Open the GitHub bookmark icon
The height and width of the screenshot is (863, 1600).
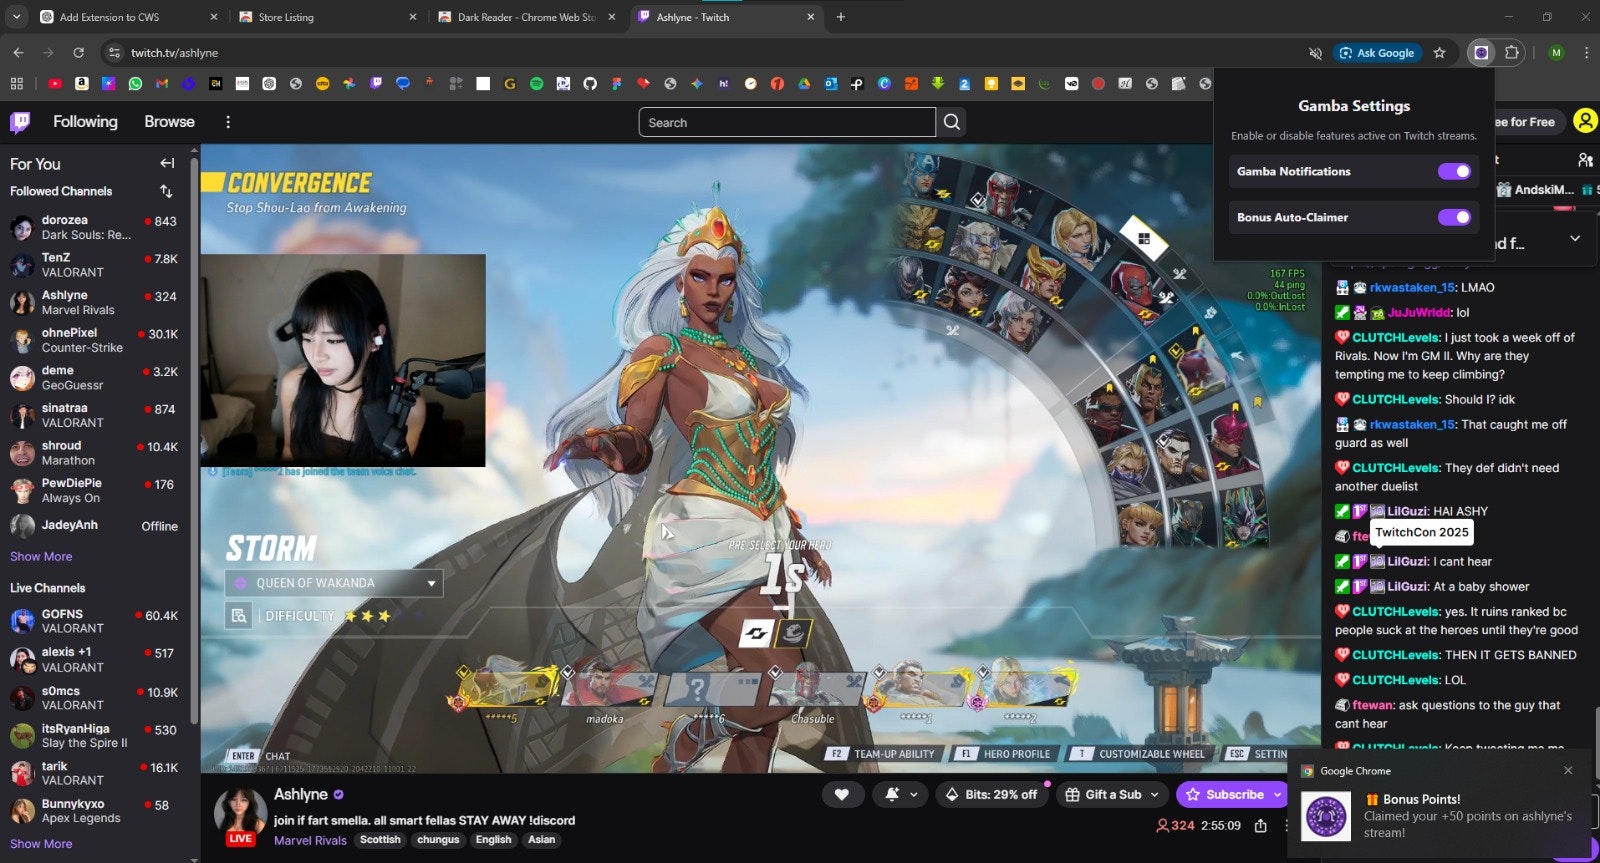pyautogui.click(x=590, y=84)
